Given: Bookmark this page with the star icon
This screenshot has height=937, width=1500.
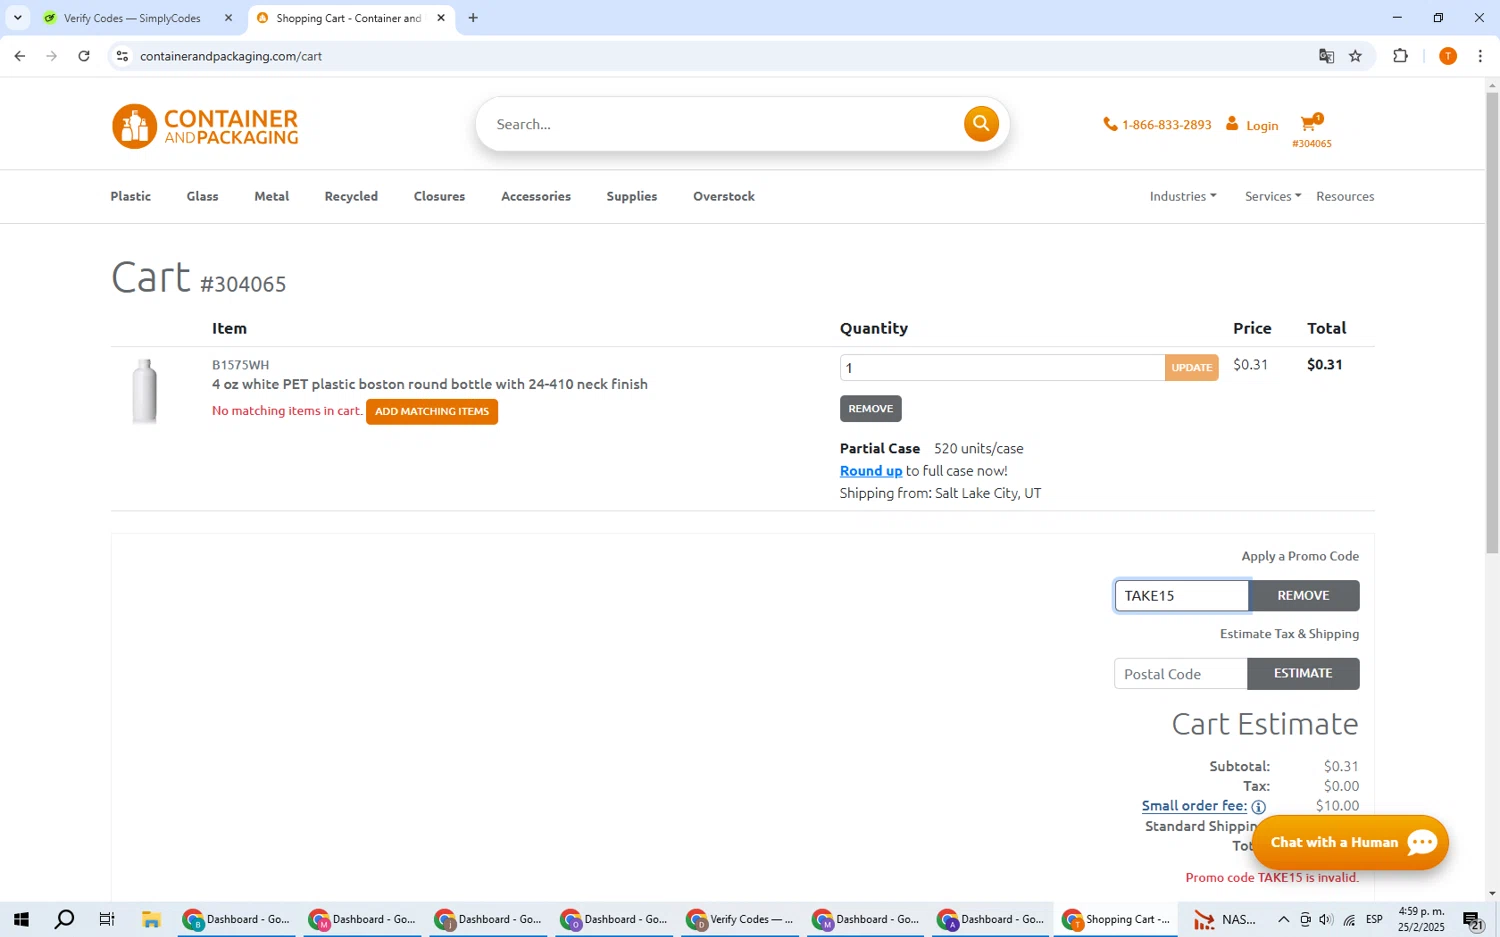Looking at the screenshot, I should point(1356,56).
